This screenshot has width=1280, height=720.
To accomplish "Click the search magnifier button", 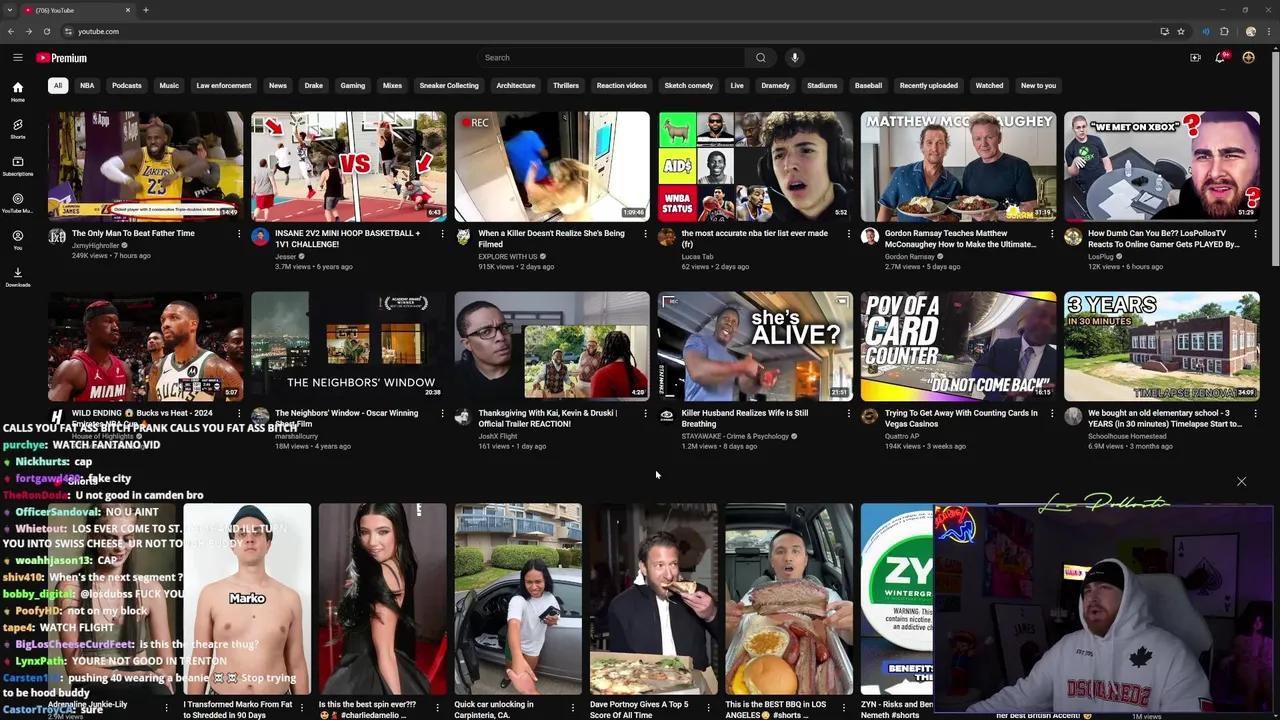I will pos(761,58).
